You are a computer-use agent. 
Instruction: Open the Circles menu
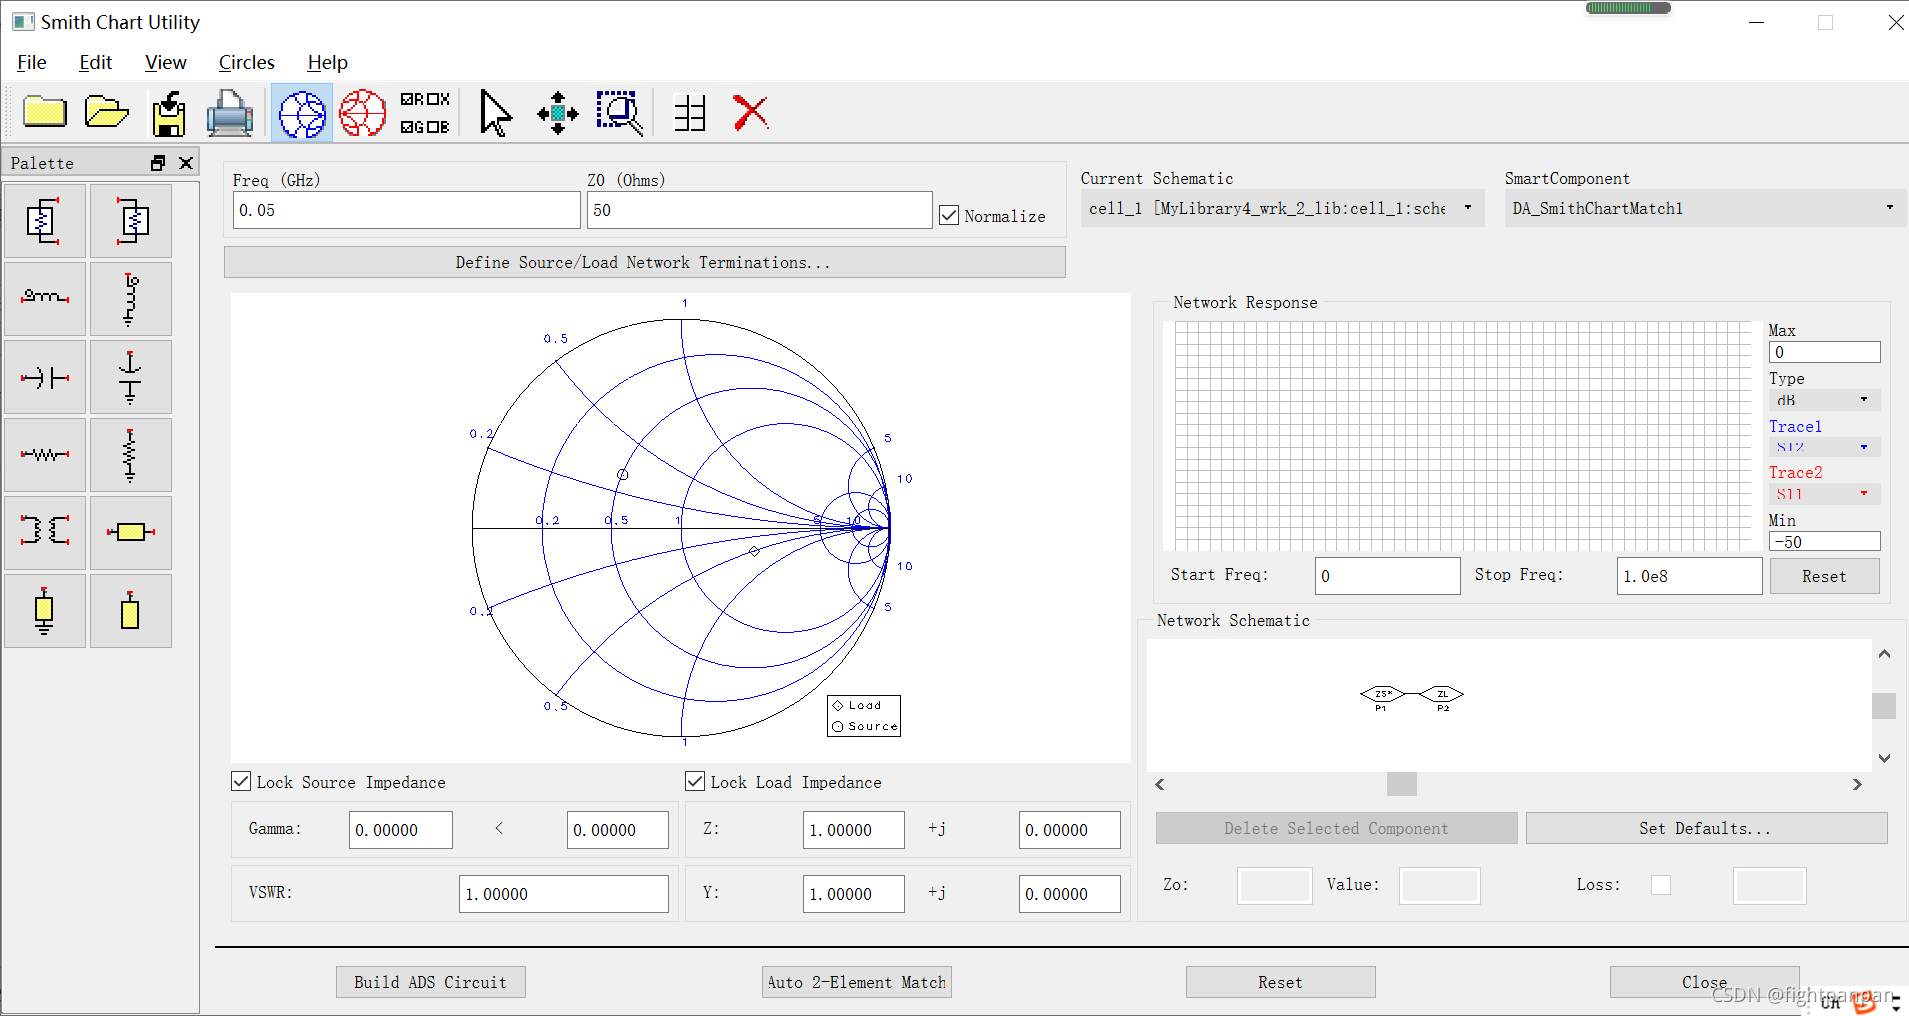[246, 62]
